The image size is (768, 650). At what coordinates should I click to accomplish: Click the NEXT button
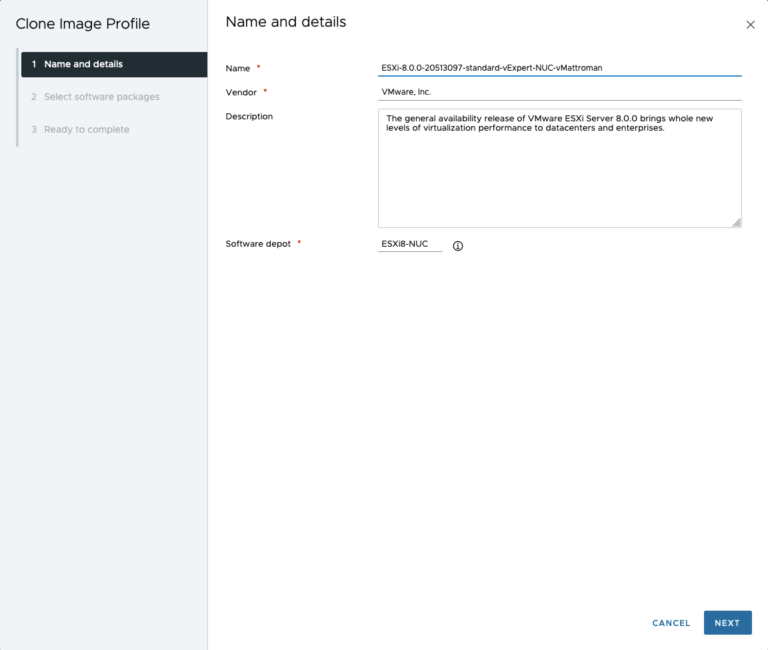click(x=727, y=623)
